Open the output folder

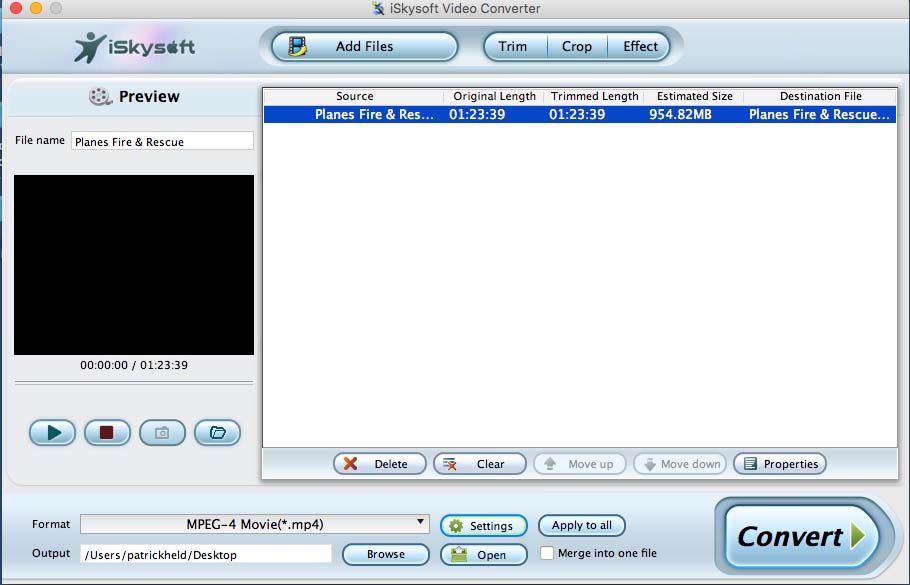coord(483,555)
